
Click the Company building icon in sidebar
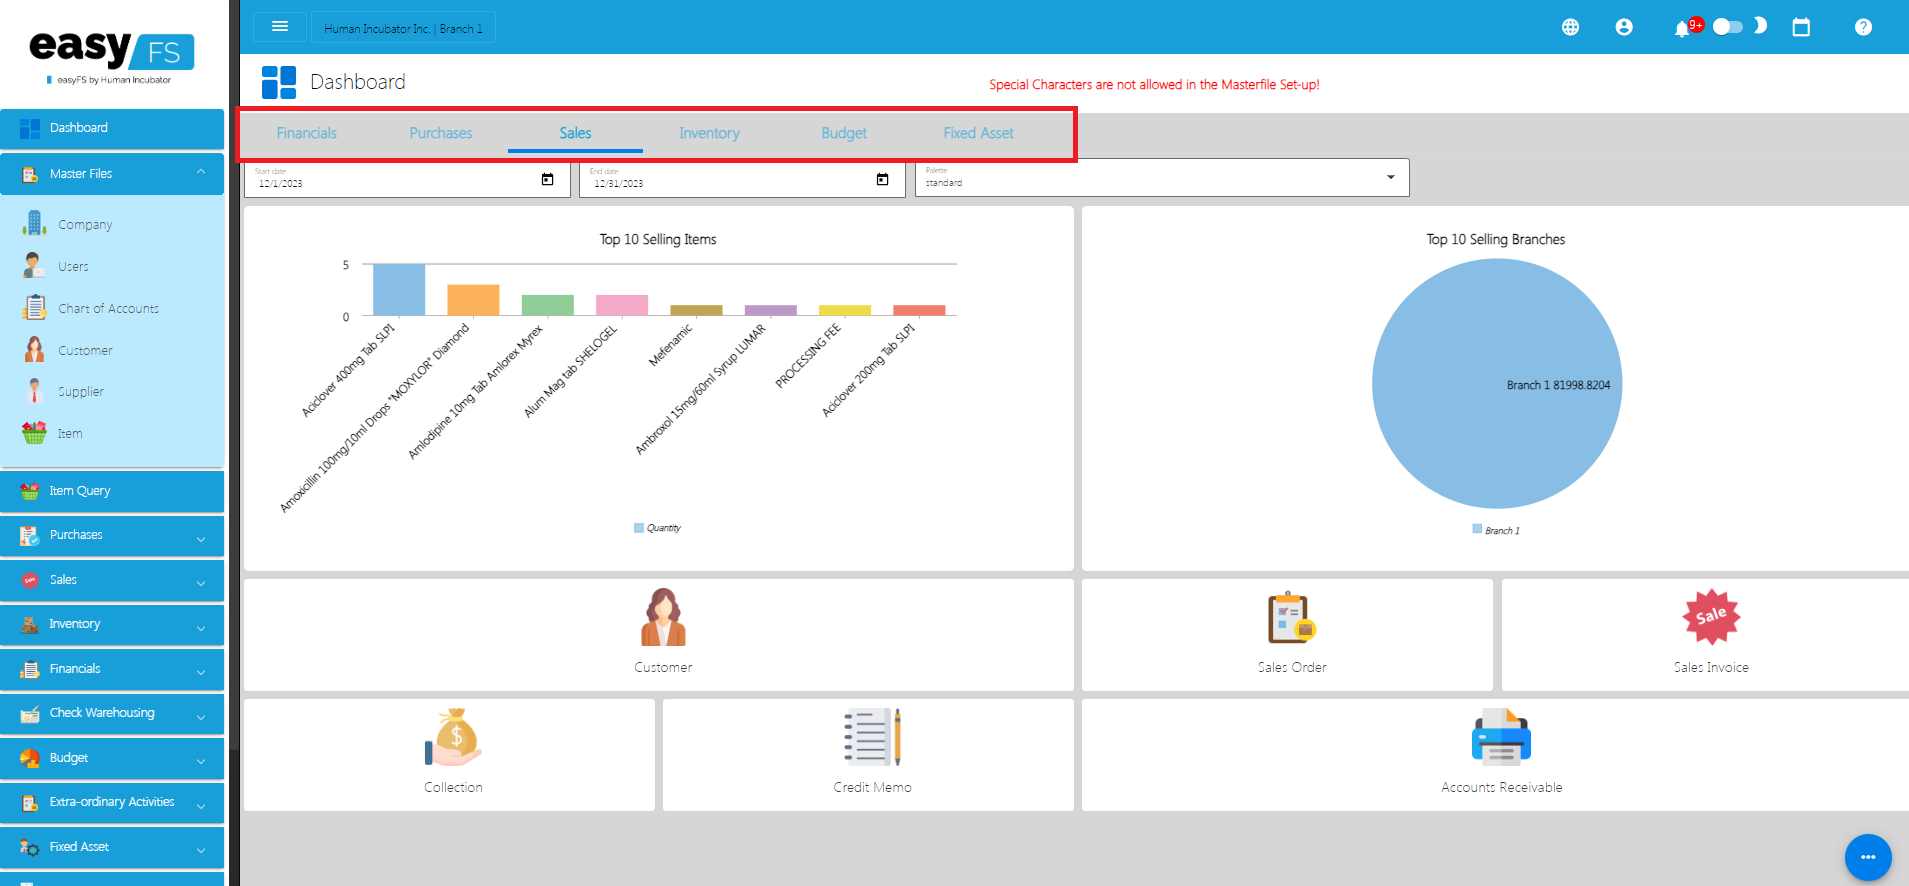35,223
